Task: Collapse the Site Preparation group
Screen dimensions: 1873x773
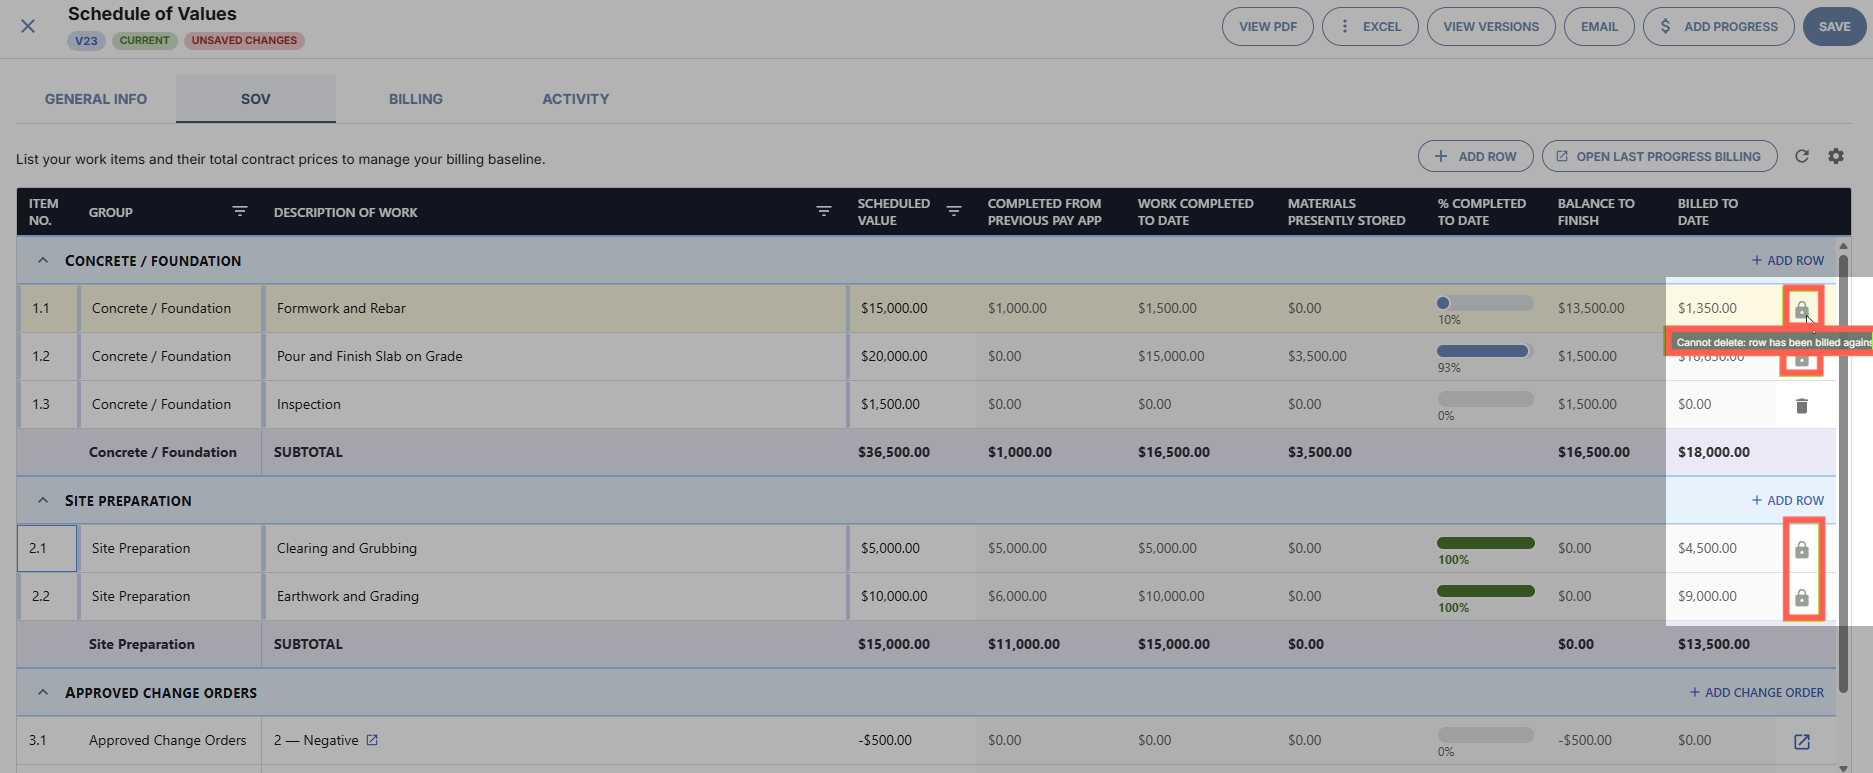Action: 43,500
